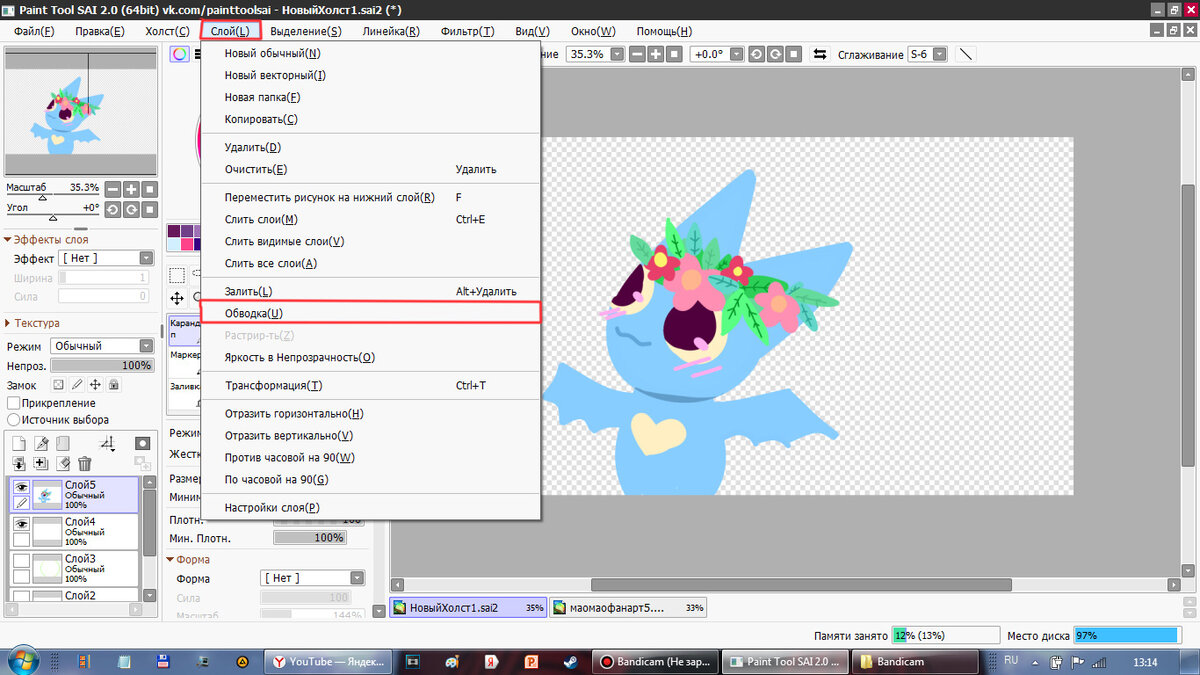
Task: Collapse the Форма section header
Action: pyautogui.click(x=188, y=560)
